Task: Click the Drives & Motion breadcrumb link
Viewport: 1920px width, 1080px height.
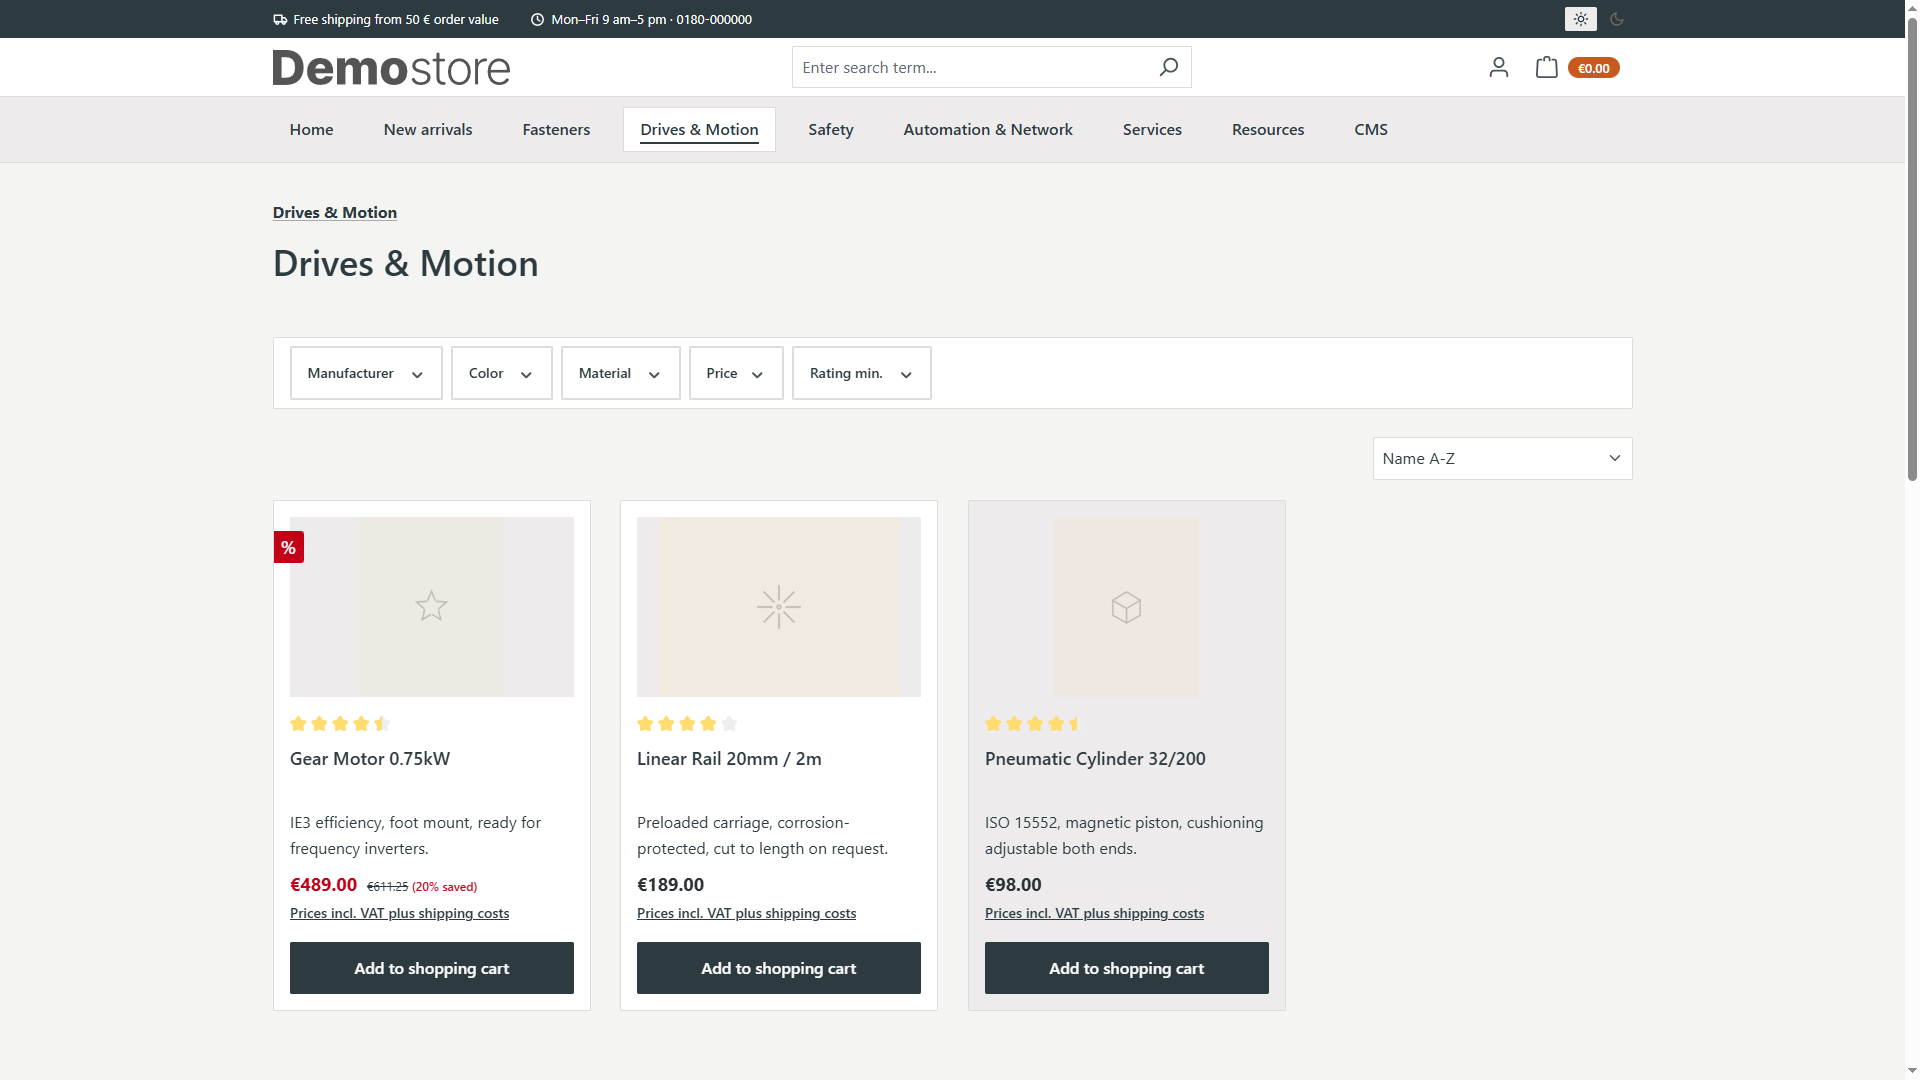Action: click(x=335, y=212)
